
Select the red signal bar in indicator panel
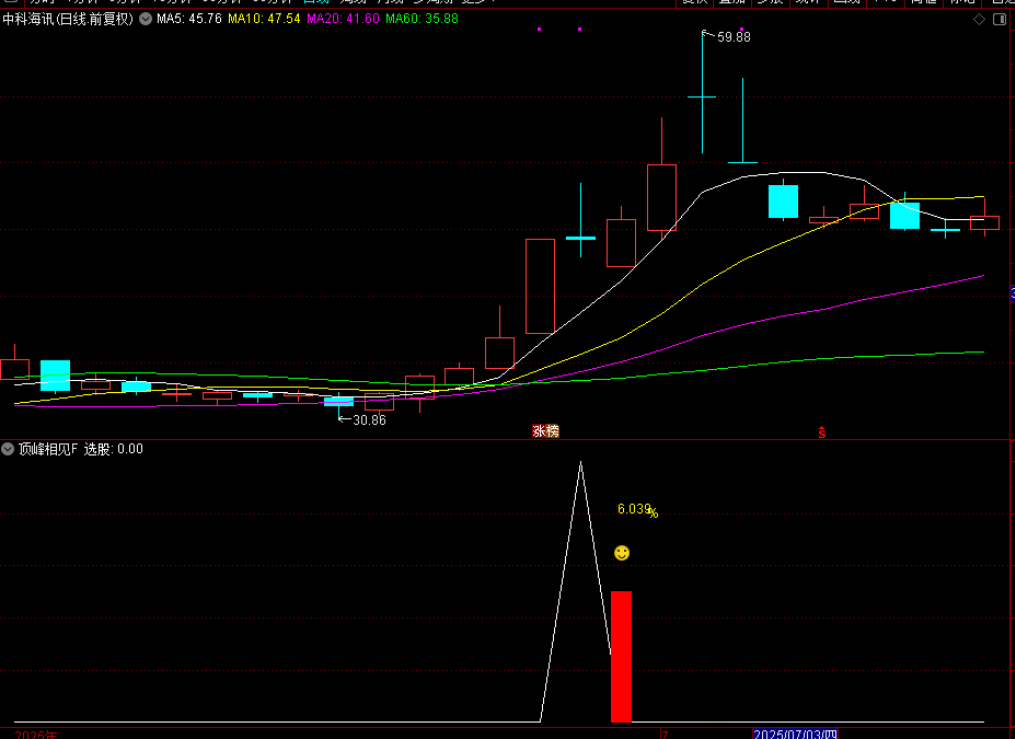click(x=621, y=656)
